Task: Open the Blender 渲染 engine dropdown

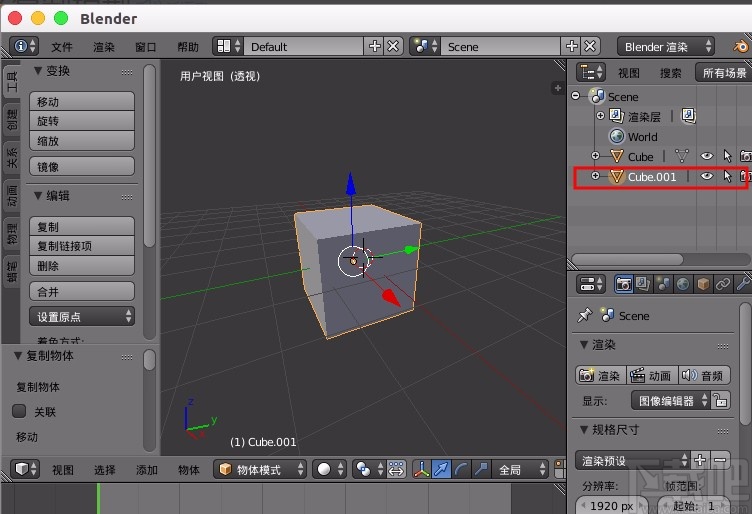Action: click(x=666, y=47)
